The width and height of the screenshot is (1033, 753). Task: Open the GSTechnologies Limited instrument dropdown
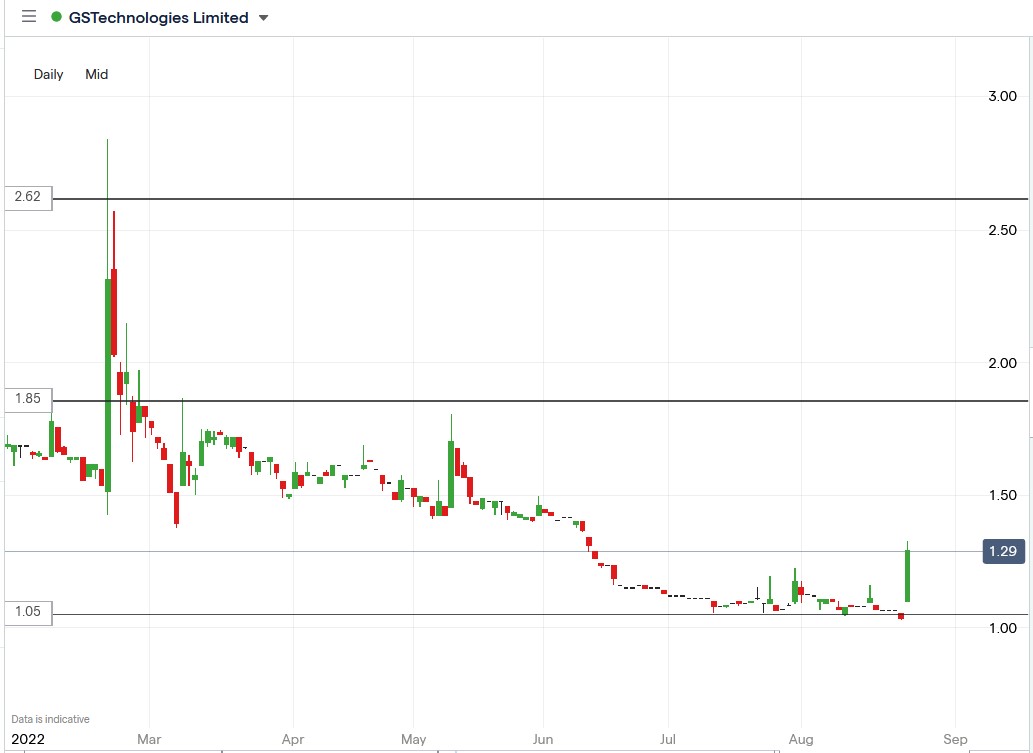(262, 17)
